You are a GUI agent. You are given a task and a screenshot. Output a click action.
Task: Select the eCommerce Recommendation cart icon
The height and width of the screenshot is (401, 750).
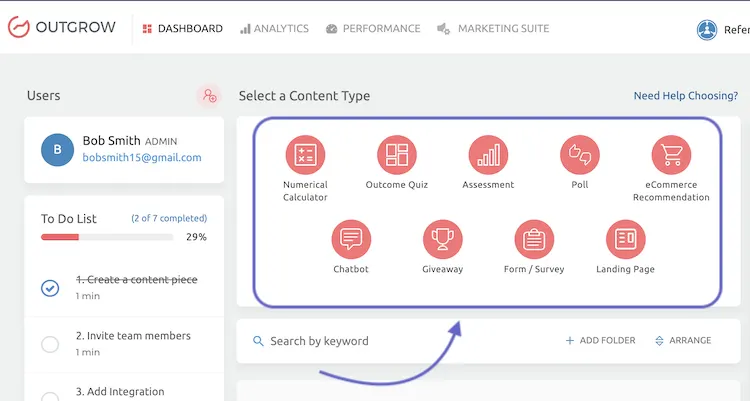pyautogui.click(x=671, y=155)
